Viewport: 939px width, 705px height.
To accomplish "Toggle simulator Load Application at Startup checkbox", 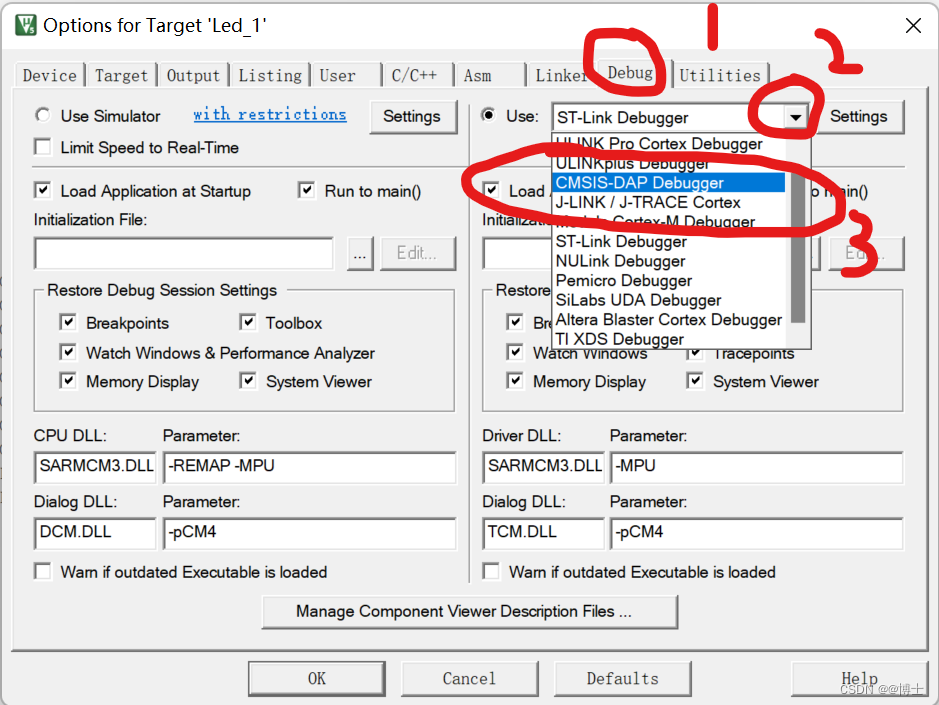I will coord(43,190).
